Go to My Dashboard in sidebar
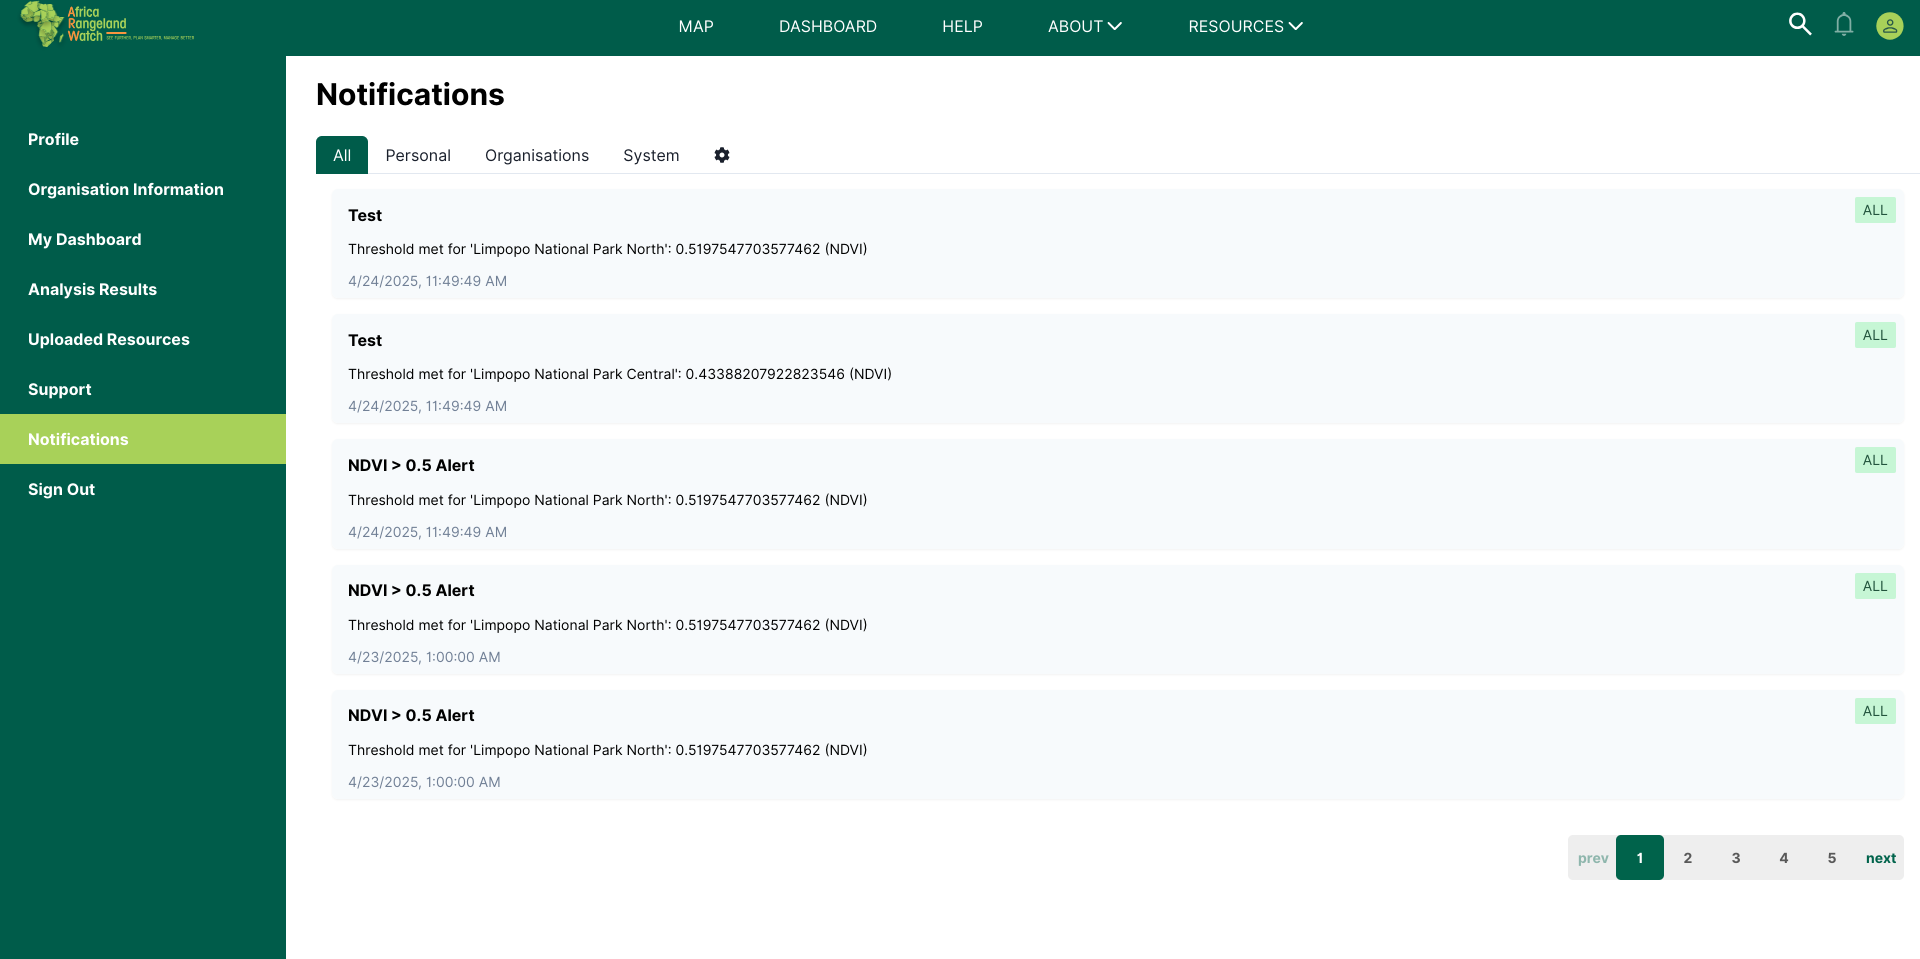This screenshot has height=959, width=1920. (x=143, y=239)
